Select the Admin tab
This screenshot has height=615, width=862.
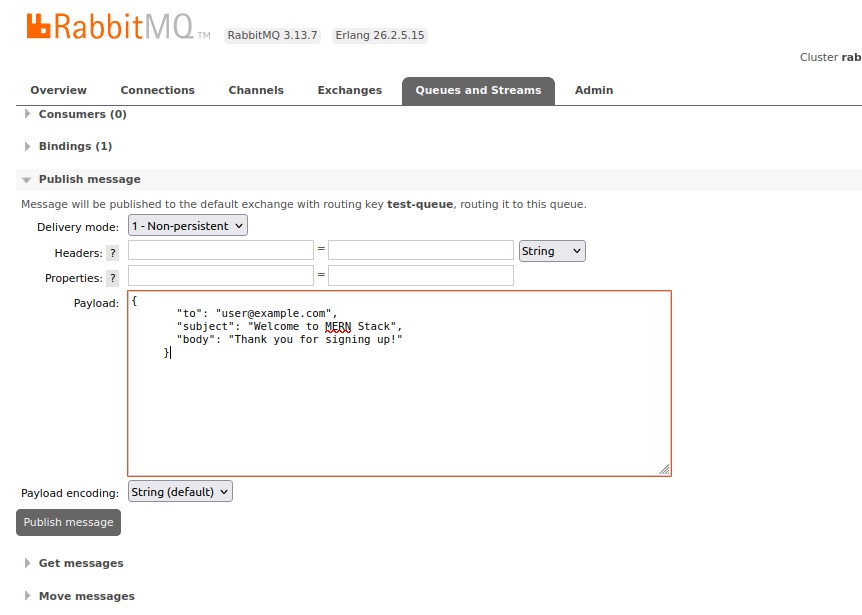(x=593, y=90)
